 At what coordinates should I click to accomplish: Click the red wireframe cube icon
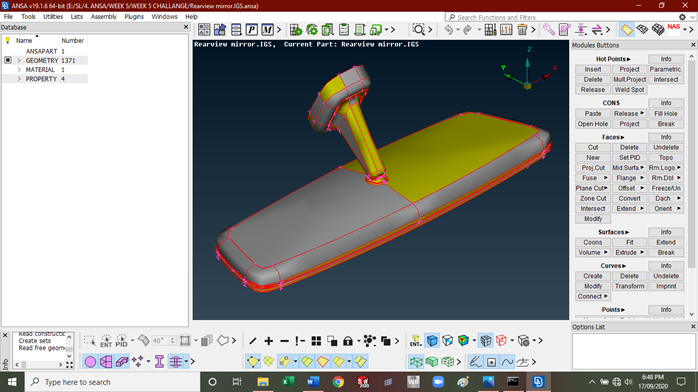click(502, 341)
